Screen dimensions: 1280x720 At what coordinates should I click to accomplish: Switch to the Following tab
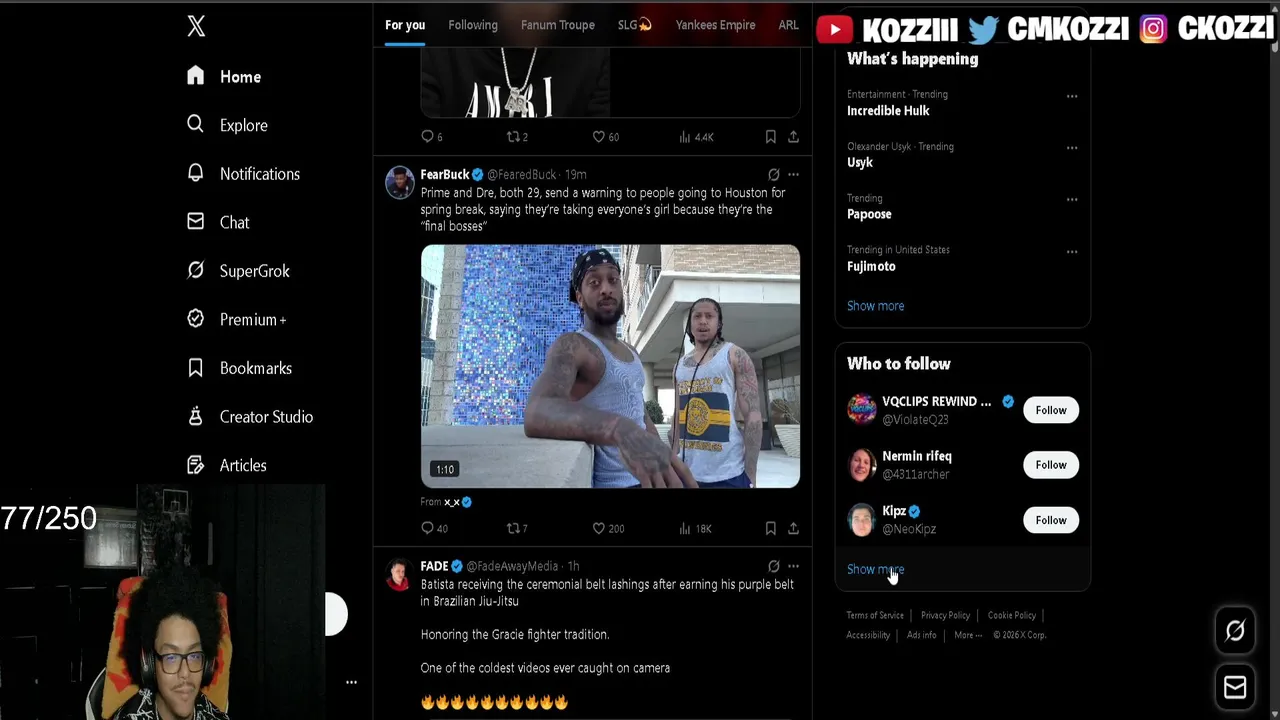click(473, 25)
